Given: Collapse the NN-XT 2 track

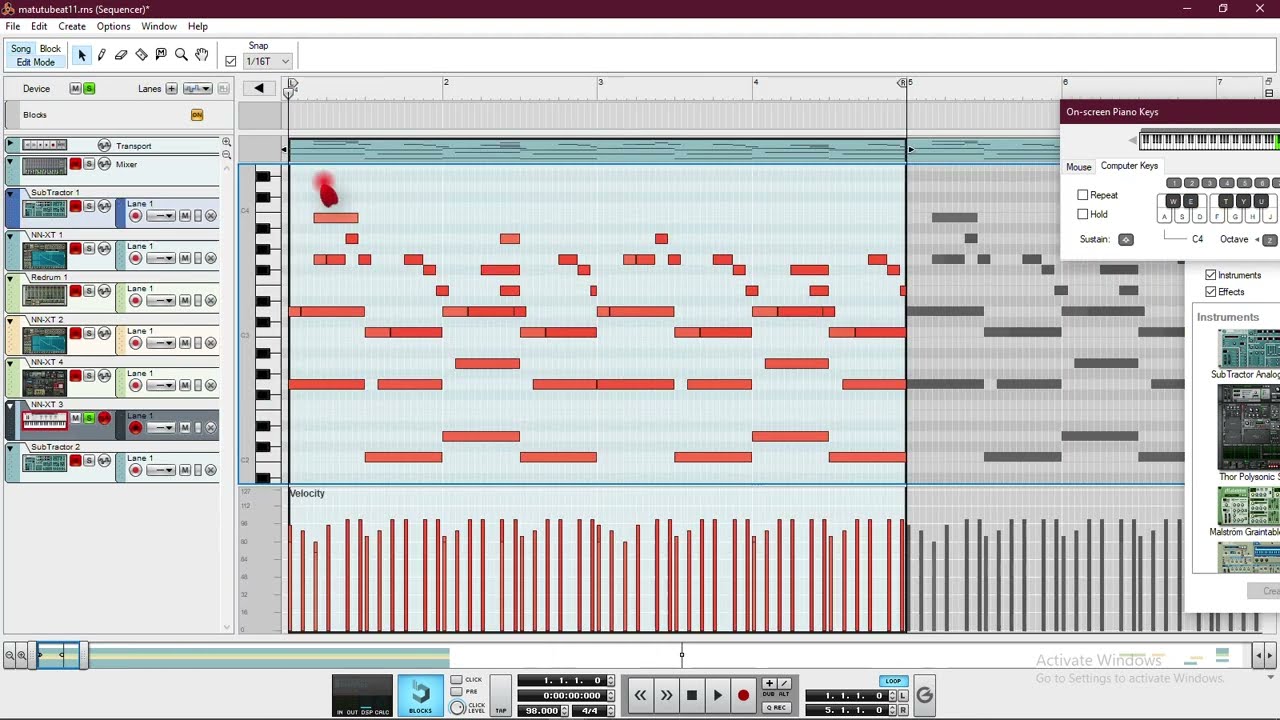Looking at the screenshot, I should click(11, 319).
